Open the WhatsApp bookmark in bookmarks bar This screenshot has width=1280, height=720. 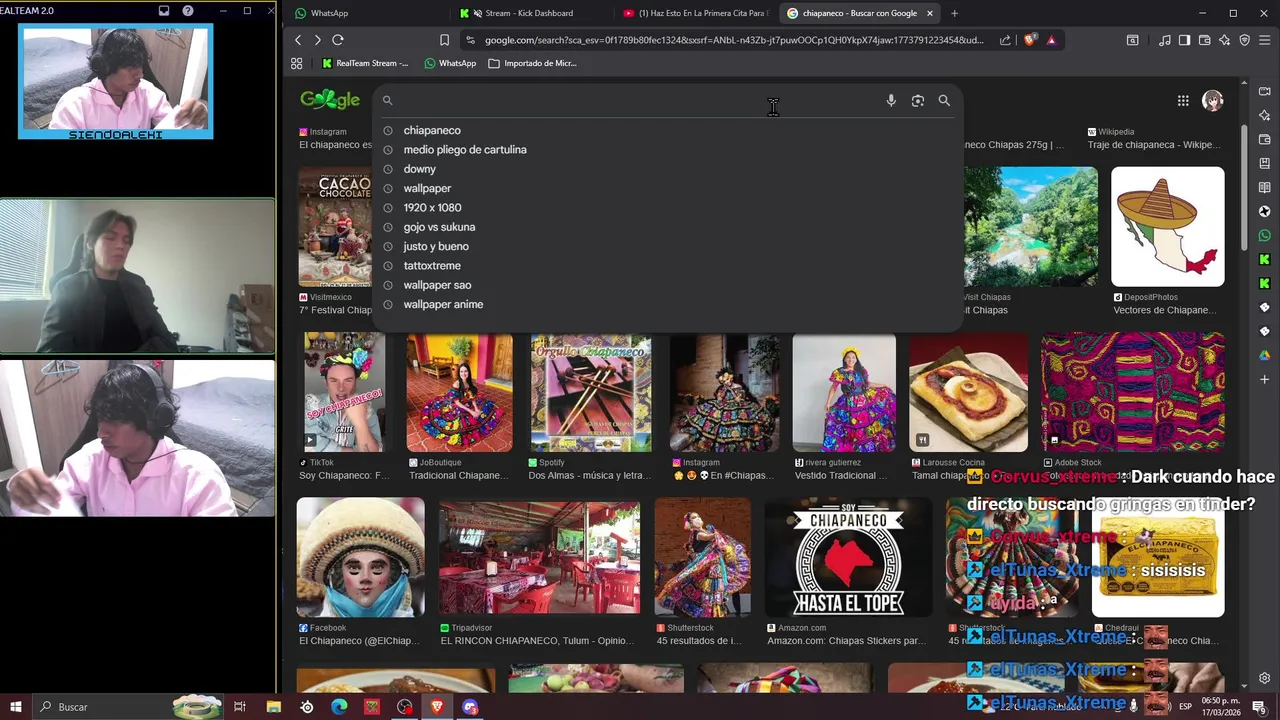[450, 63]
